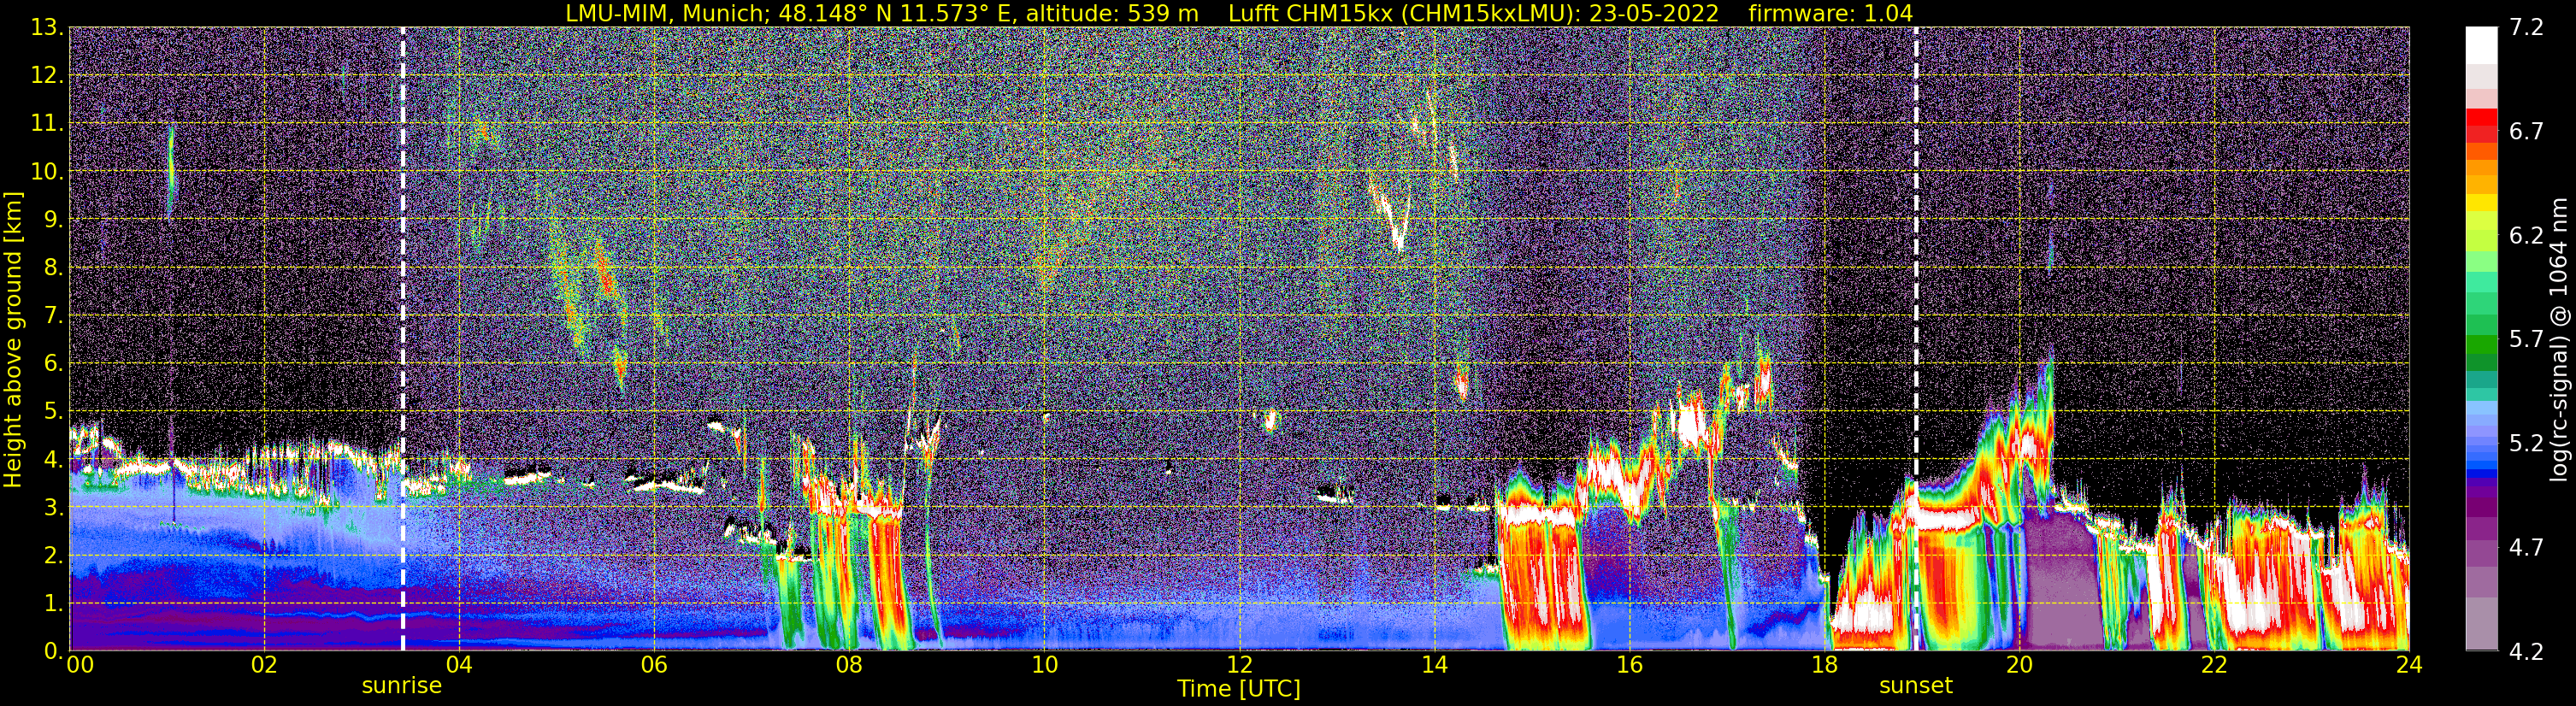Click height axis tick label 11
Screen dimensions: 2576x706
point(46,124)
